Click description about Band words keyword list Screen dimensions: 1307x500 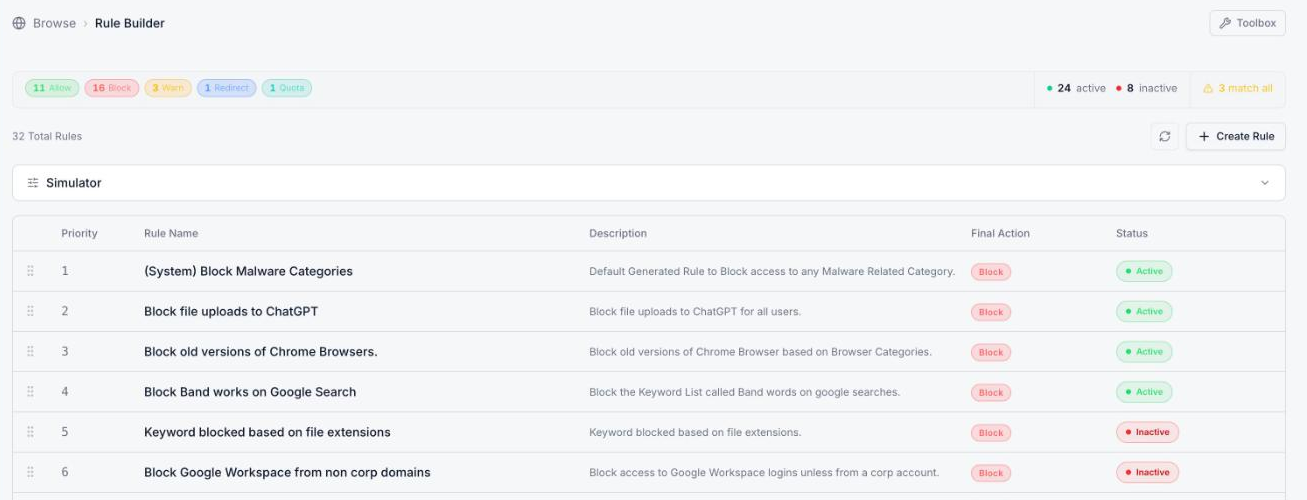coord(744,392)
